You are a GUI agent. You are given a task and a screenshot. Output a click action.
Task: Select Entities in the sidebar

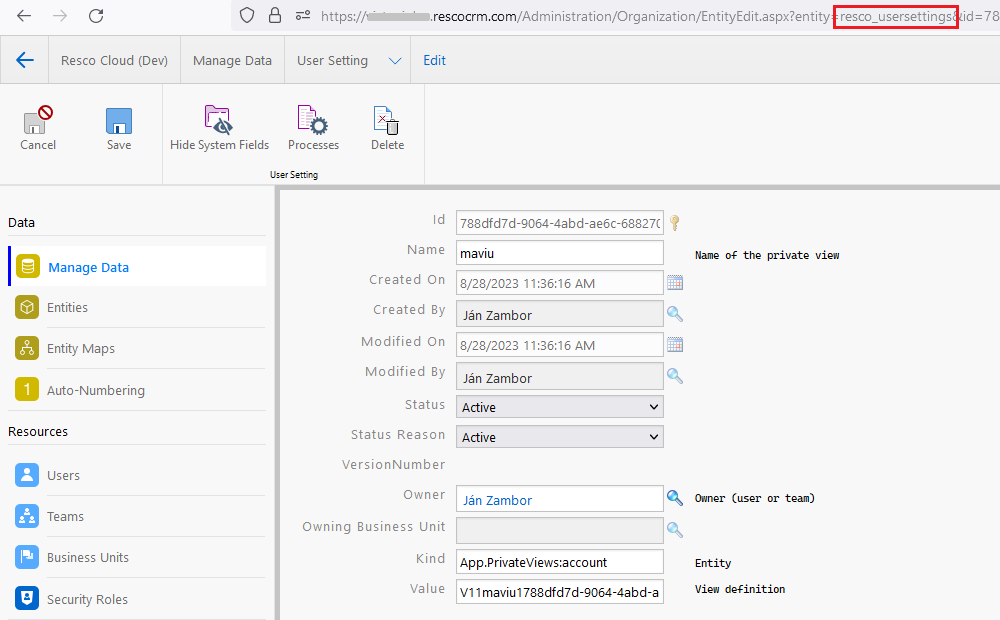pyautogui.click(x=67, y=308)
